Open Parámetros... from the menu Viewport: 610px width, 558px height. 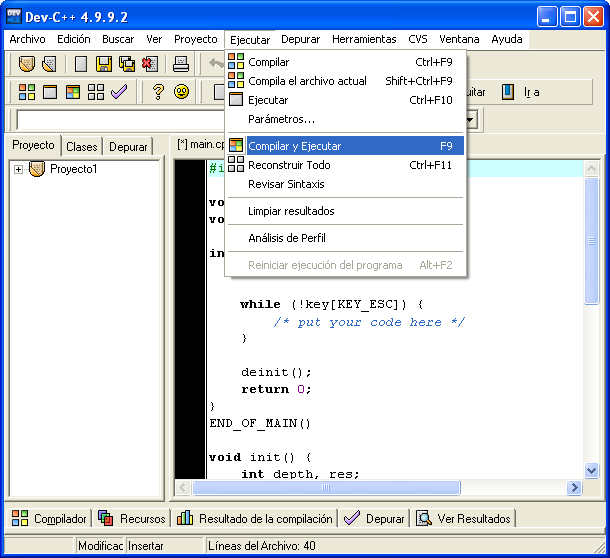345,119
